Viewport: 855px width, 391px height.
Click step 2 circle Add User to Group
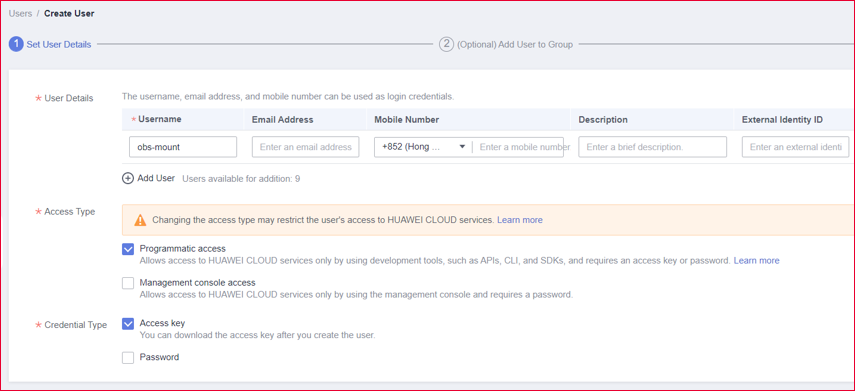[x=447, y=44]
